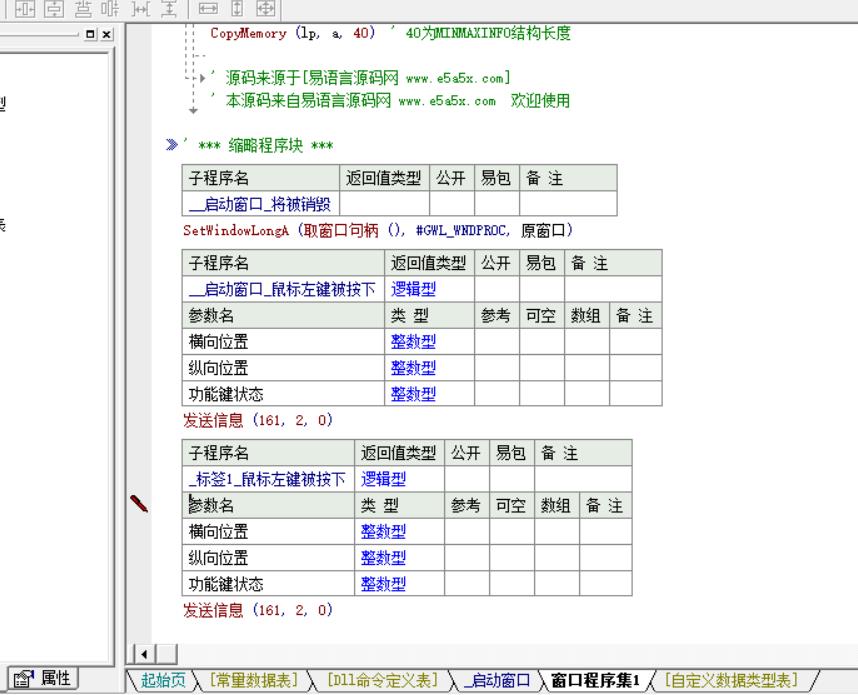Click the align bottoms toolbar icon
Image resolution: width=858 pixels, height=695 pixels.
click(x=83, y=9)
